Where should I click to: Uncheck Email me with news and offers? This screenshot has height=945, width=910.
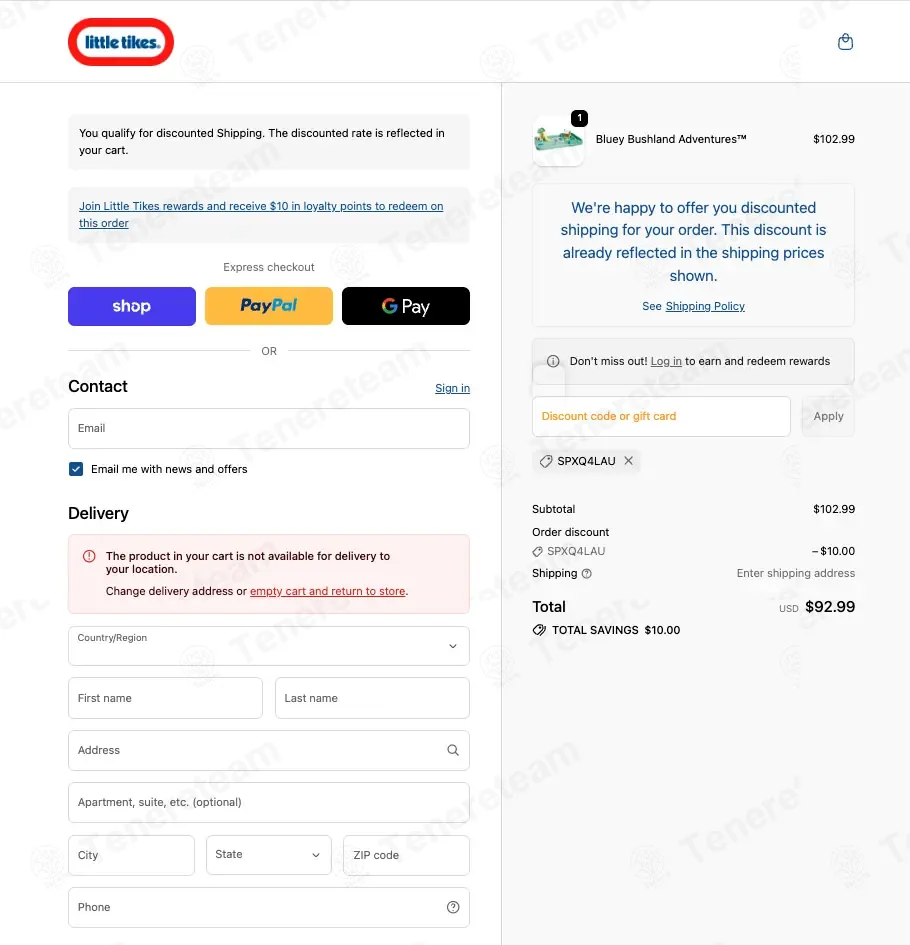tap(76, 469)
